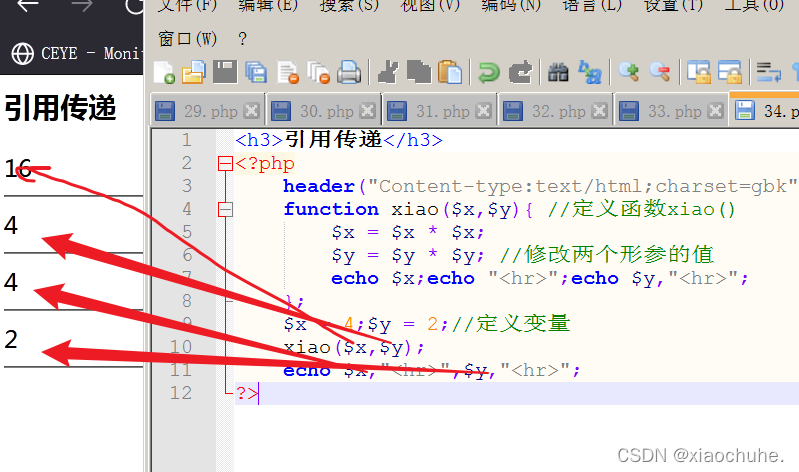
Task: Click the globe icon on CEYE browser tab
Action: [22, 54]
